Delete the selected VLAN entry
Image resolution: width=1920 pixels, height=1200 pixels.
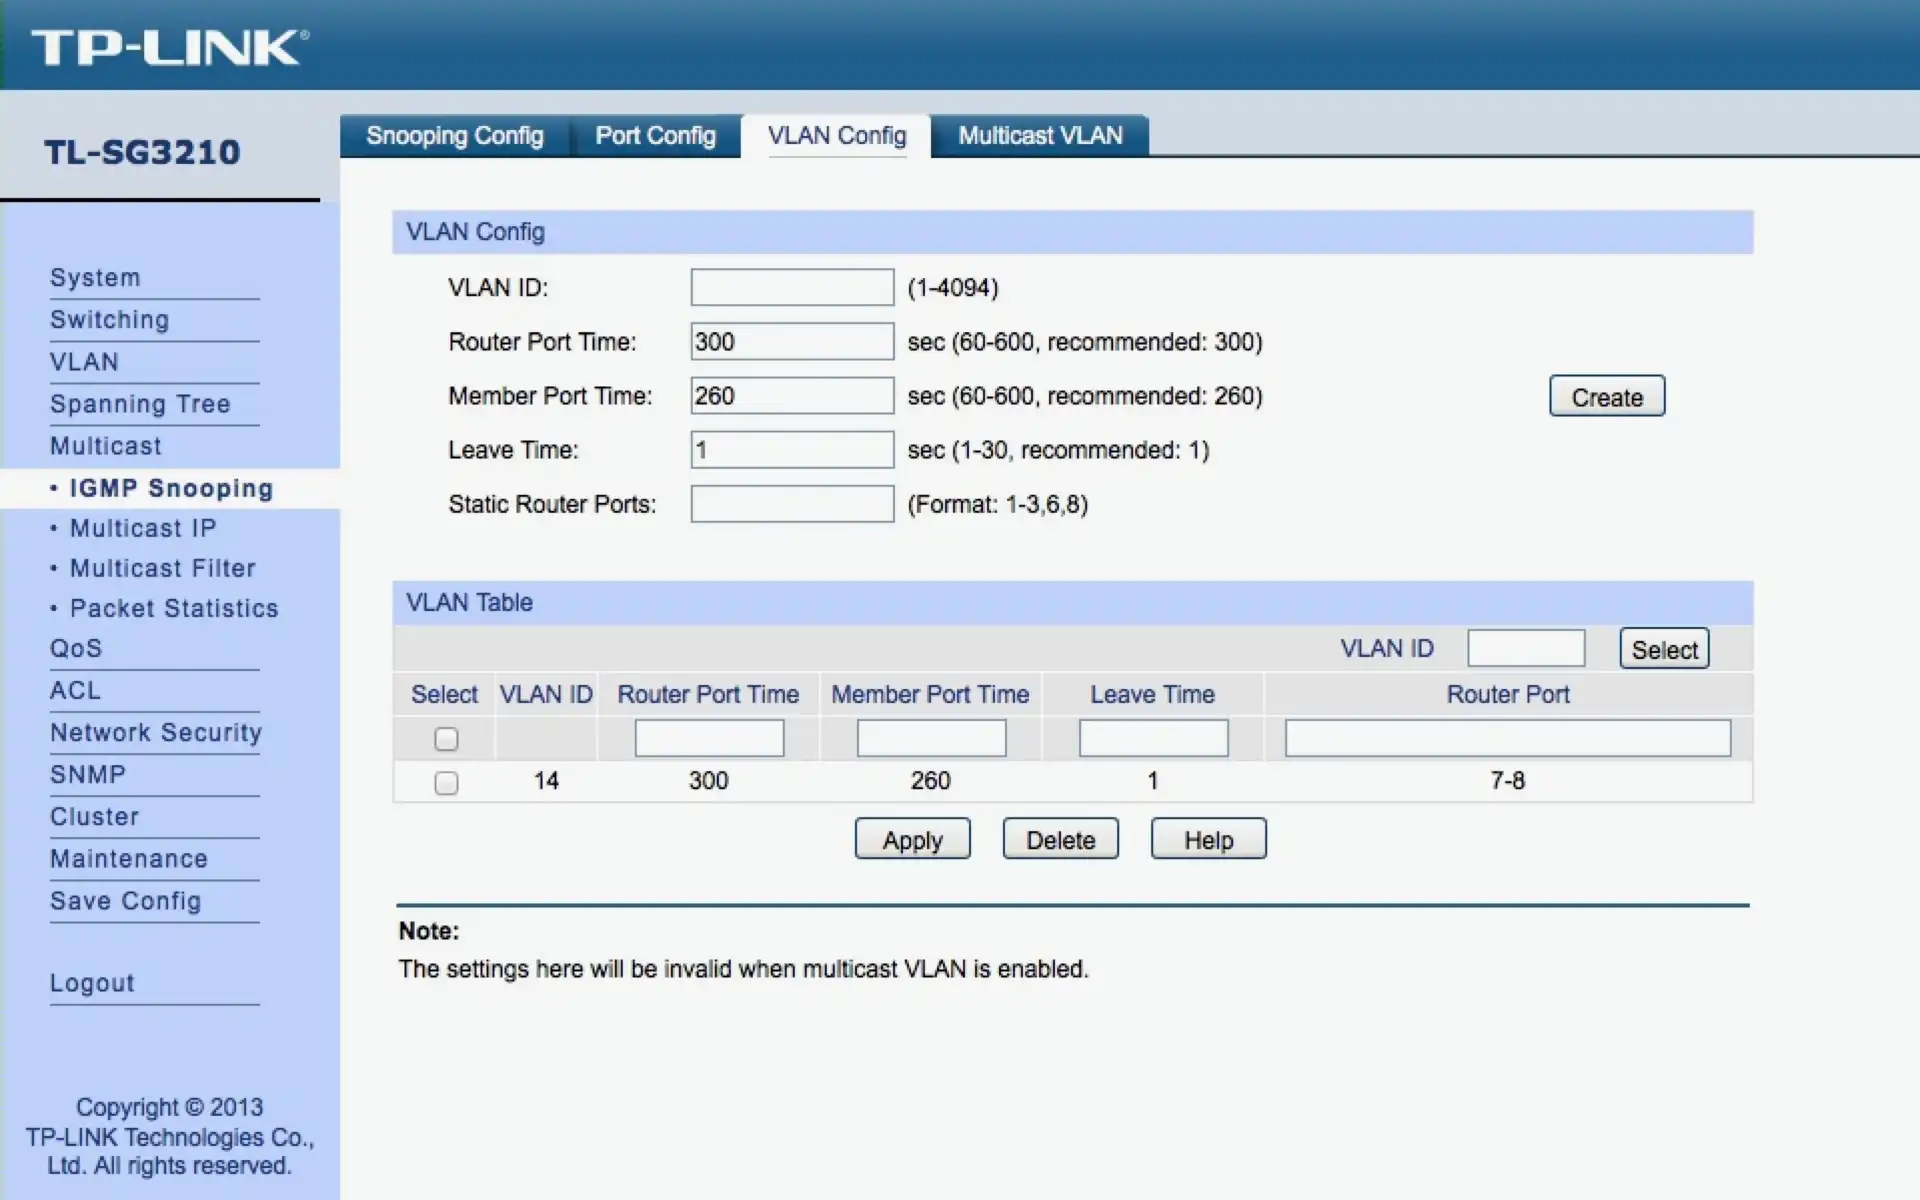1060,840
